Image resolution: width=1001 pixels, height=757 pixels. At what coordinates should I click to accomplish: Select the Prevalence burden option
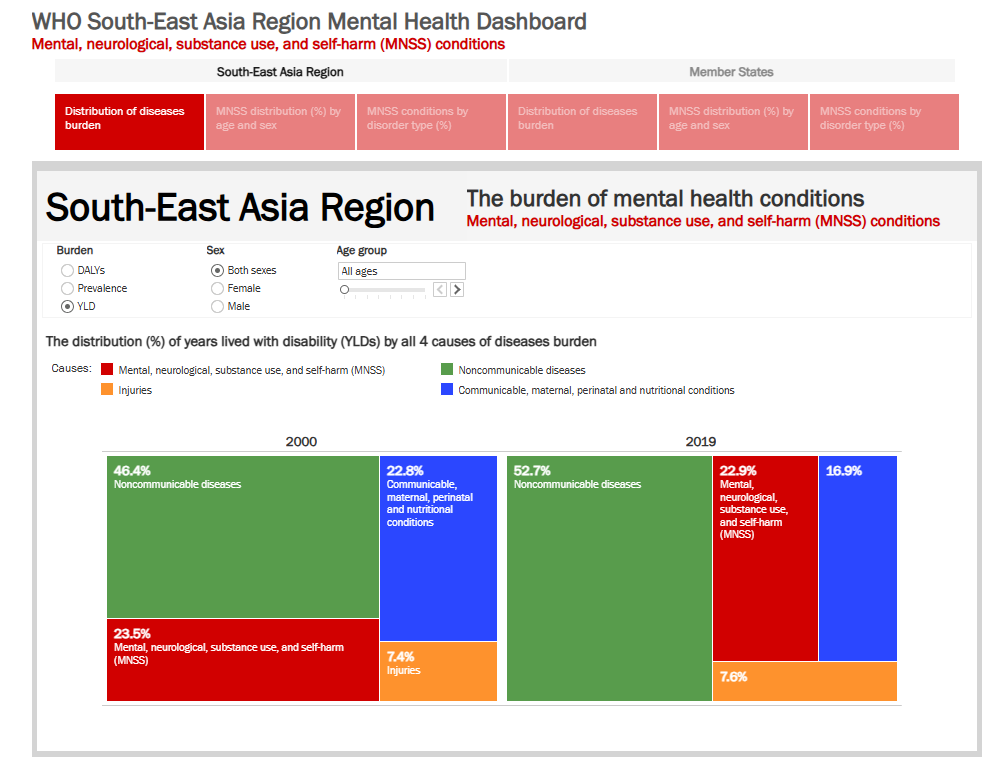click(x=67, y=289)
